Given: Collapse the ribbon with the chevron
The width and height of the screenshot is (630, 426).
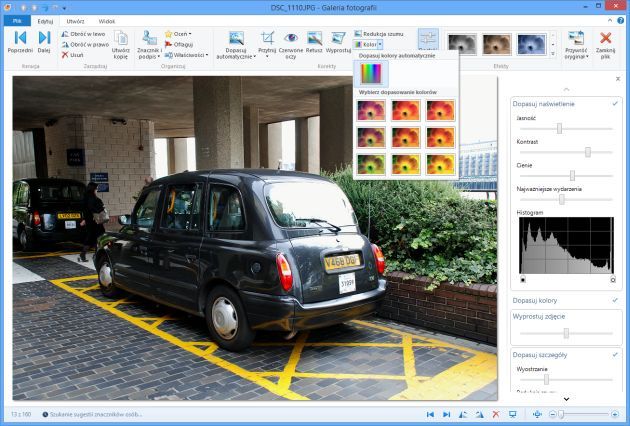Looking at the screenshot, I should 610,20.
